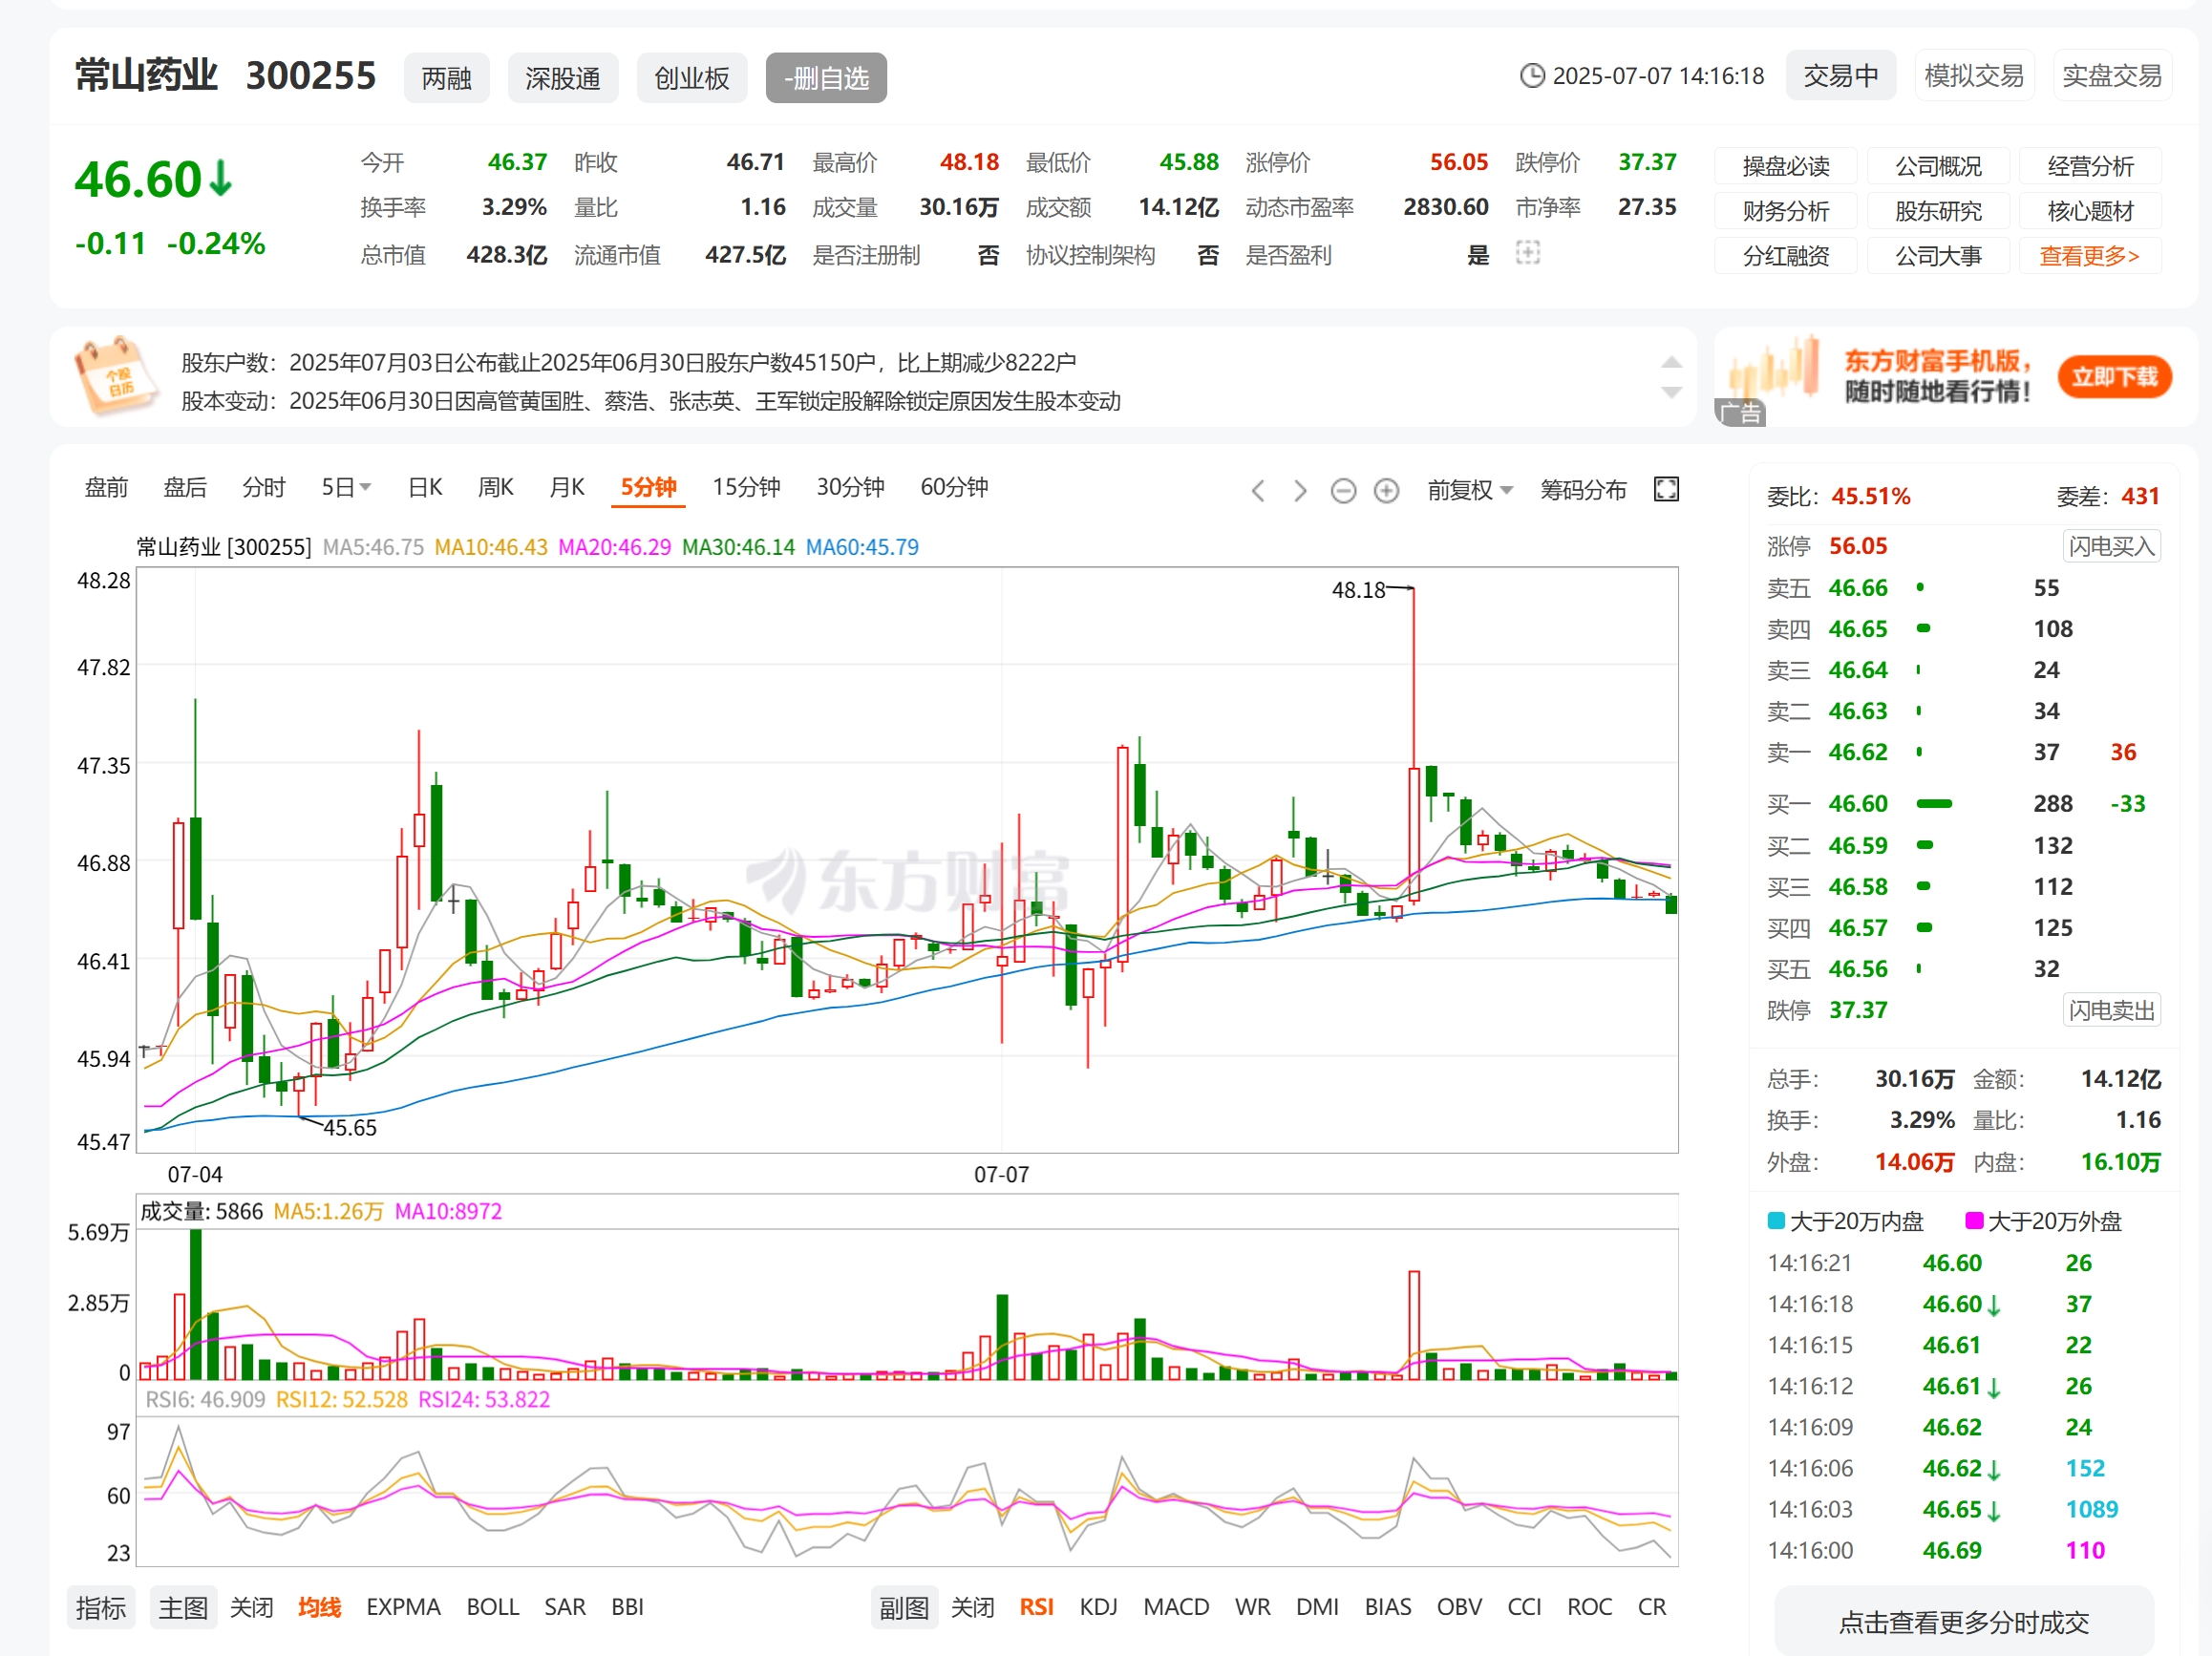
Task: Select BOLL main chart indicator
Action: point(492,1607)
